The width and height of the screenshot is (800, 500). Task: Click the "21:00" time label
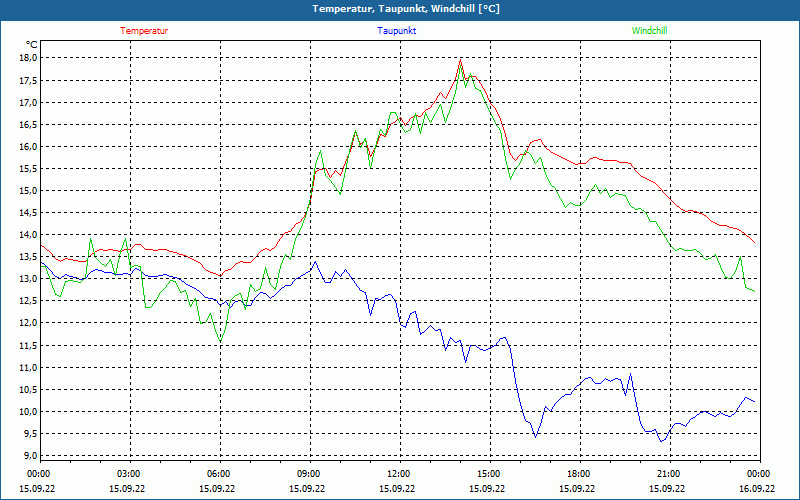(x=670, y=474)
